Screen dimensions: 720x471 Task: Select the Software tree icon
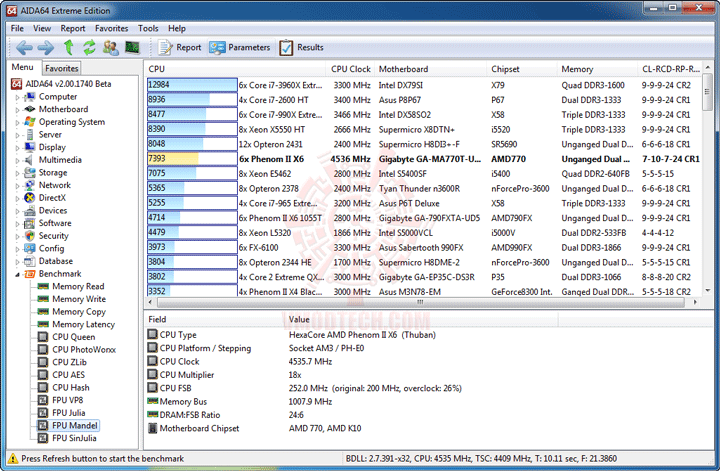coord(30,223)
